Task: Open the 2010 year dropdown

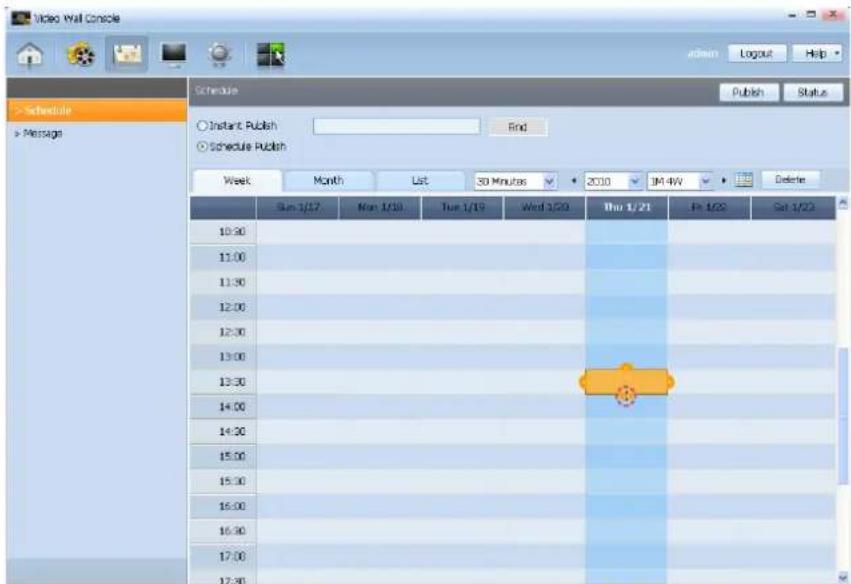Action: (613, 181)
